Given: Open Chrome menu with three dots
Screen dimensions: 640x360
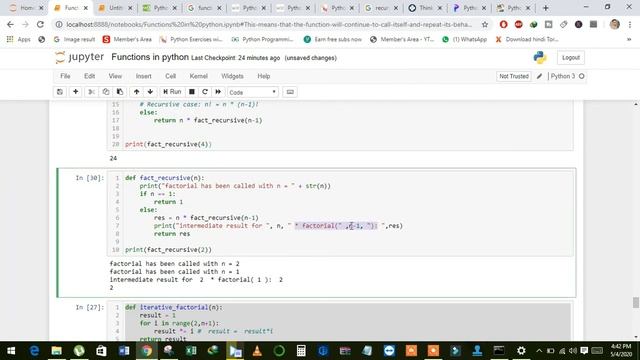Looking at the screenshot, I should (630, 24).
